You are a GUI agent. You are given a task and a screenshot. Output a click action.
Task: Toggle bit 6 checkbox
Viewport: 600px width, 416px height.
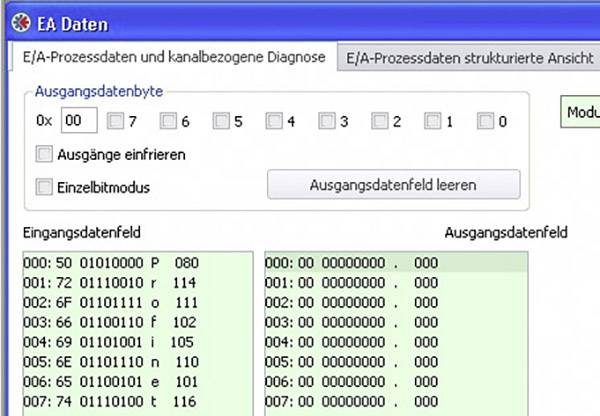tap(169, 122)
